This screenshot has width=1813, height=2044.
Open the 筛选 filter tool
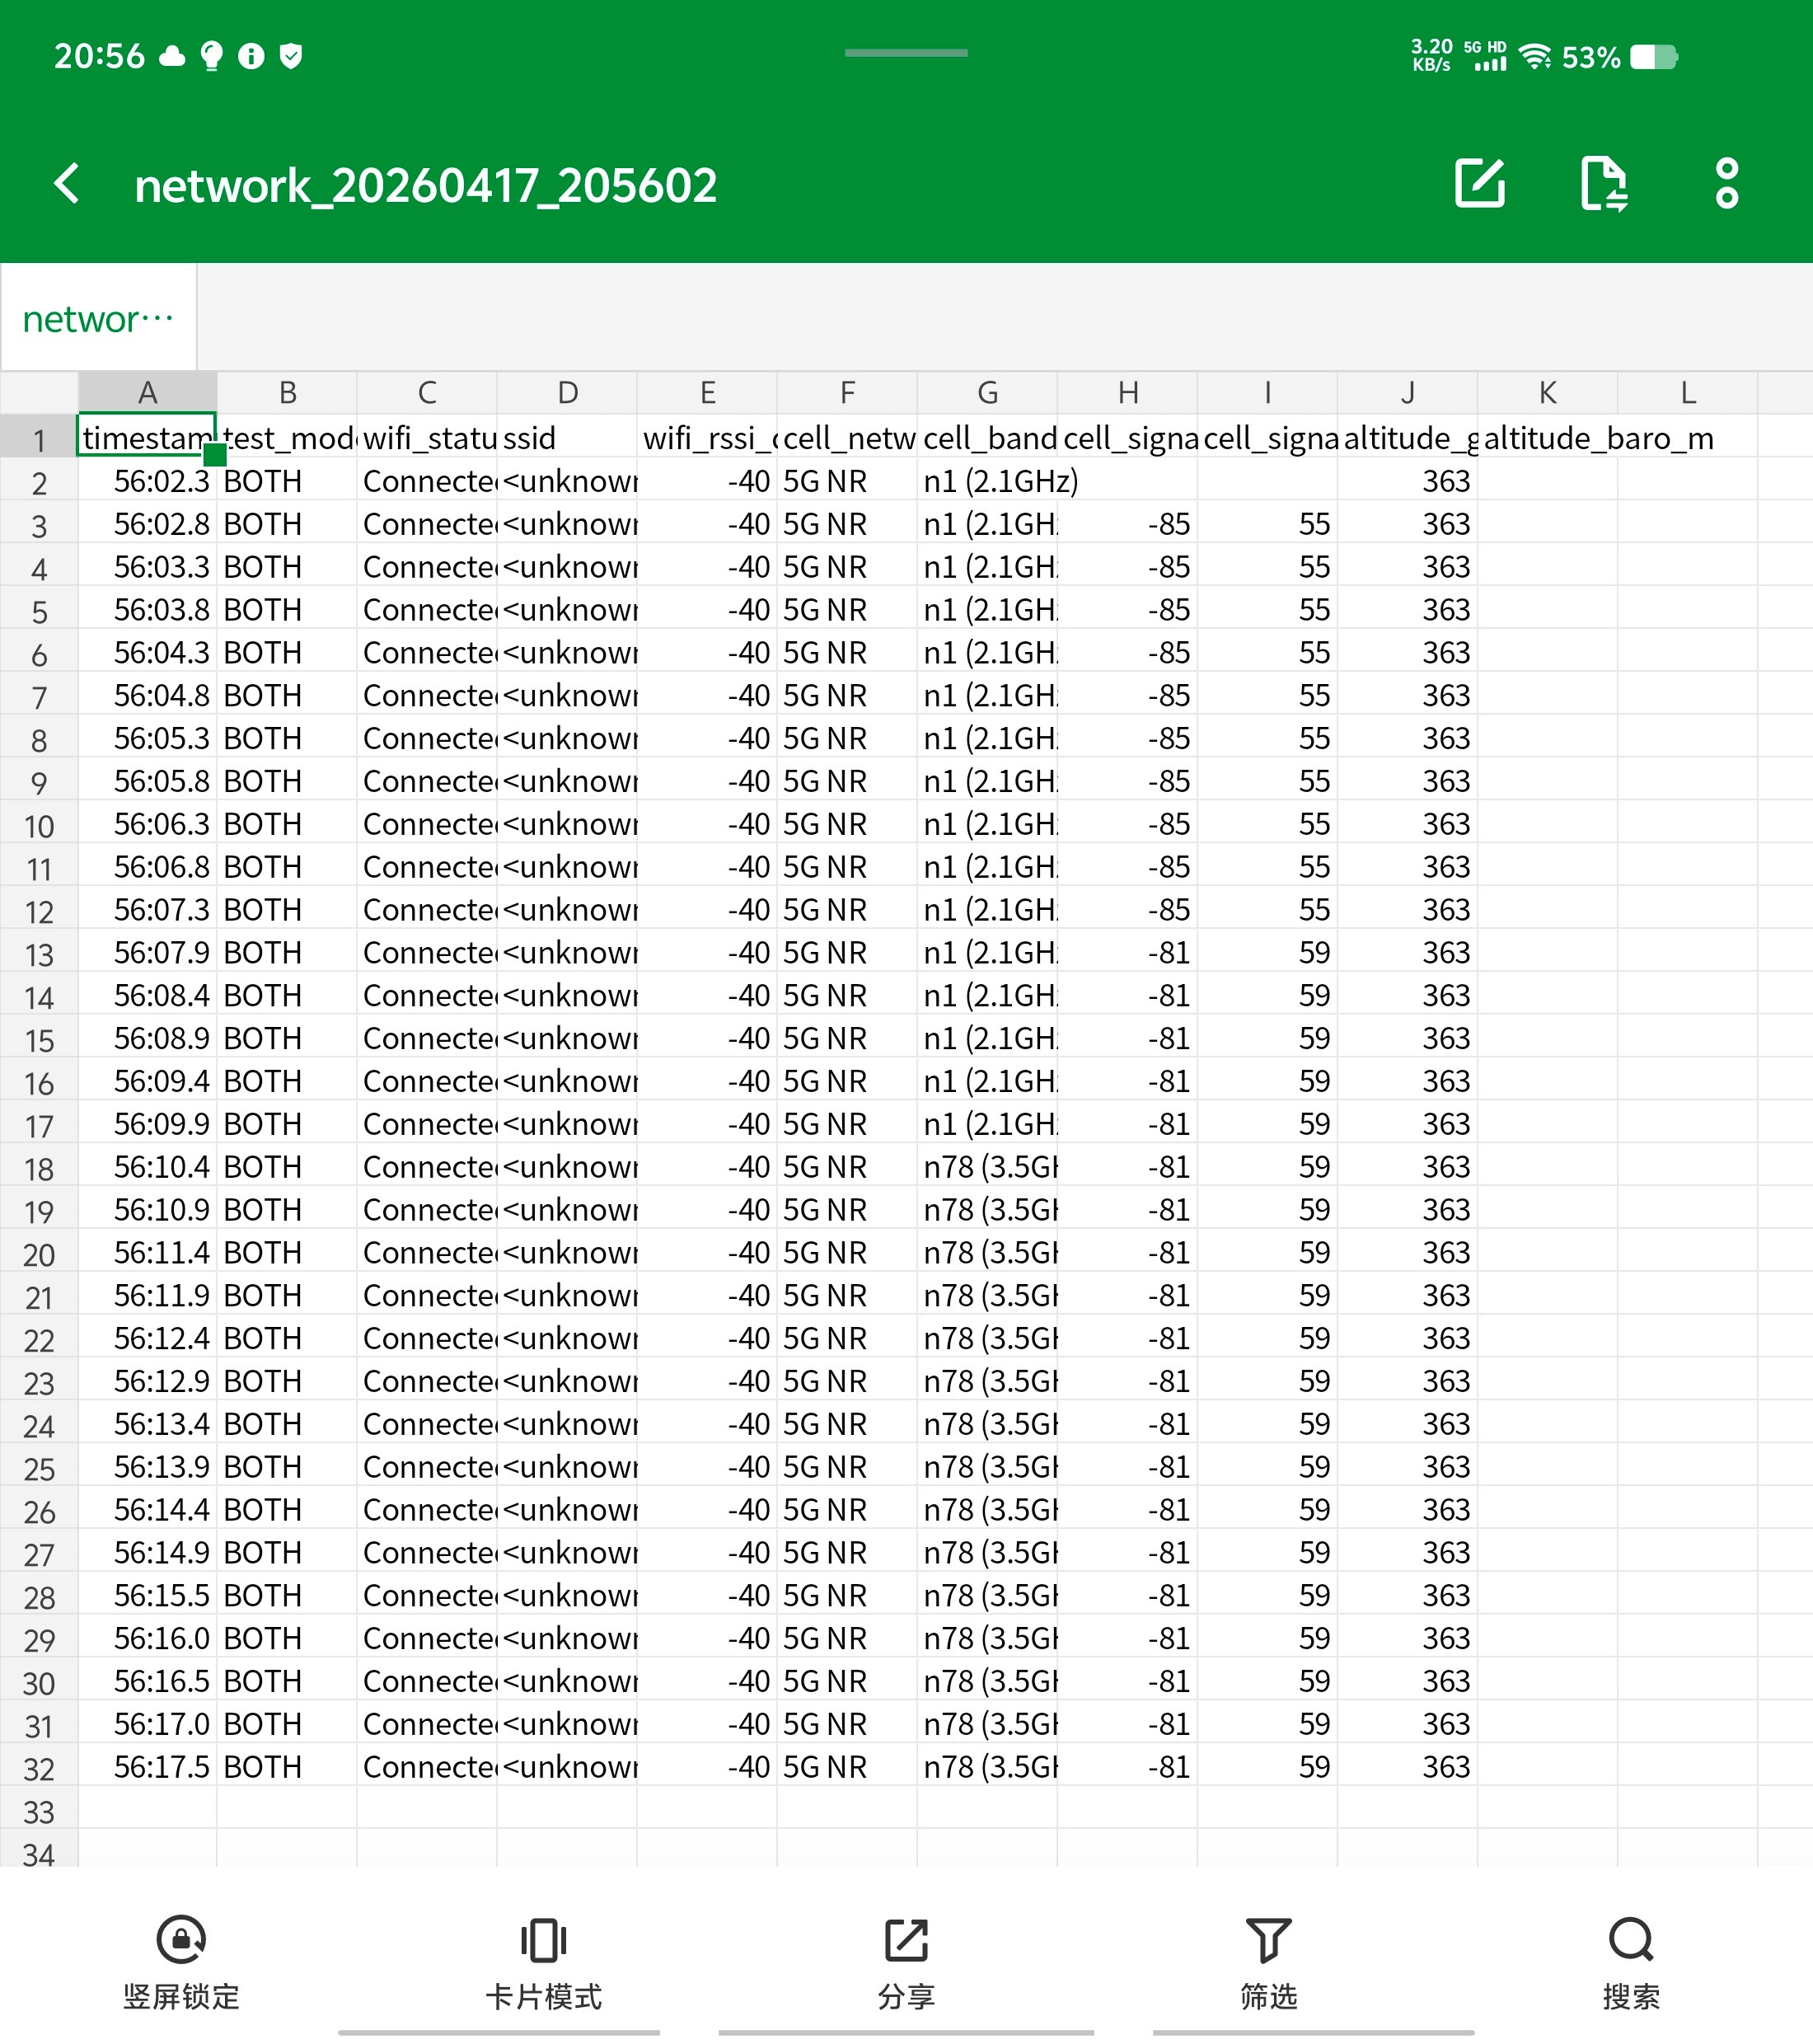pos(1268,1940)
